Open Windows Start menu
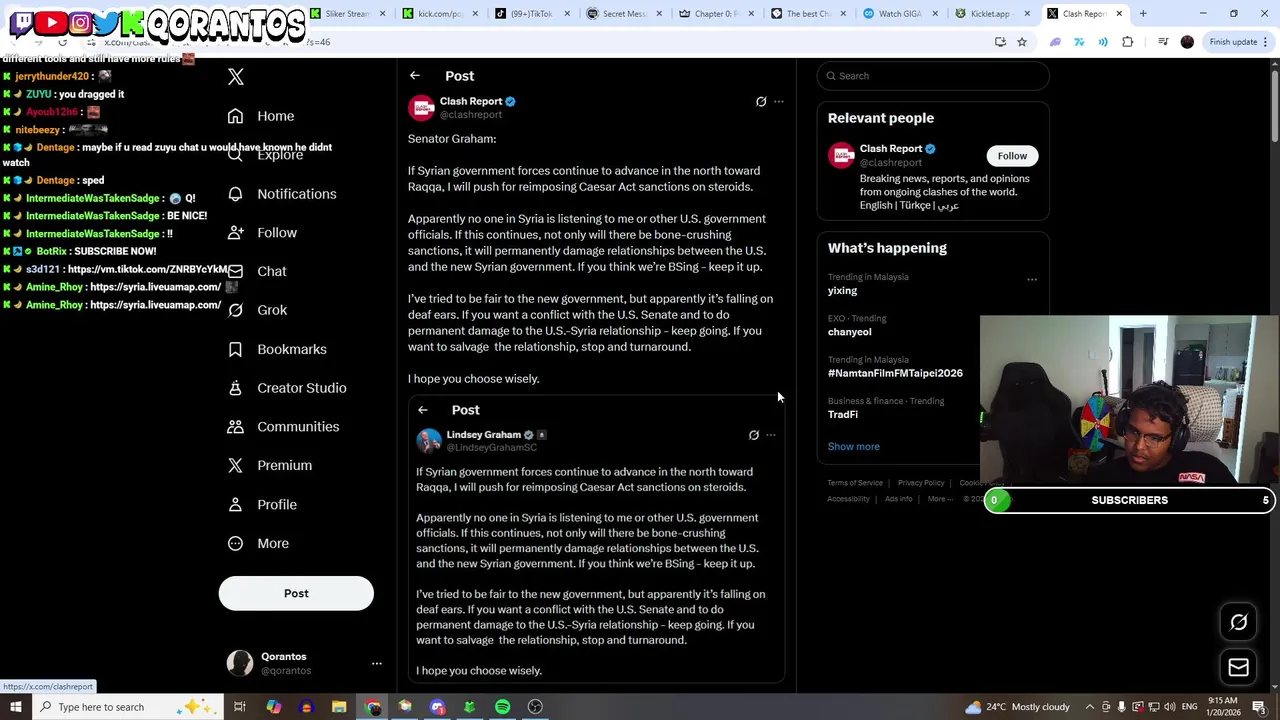The width and height of the screenshot is (1280, 720). (16, 707)
